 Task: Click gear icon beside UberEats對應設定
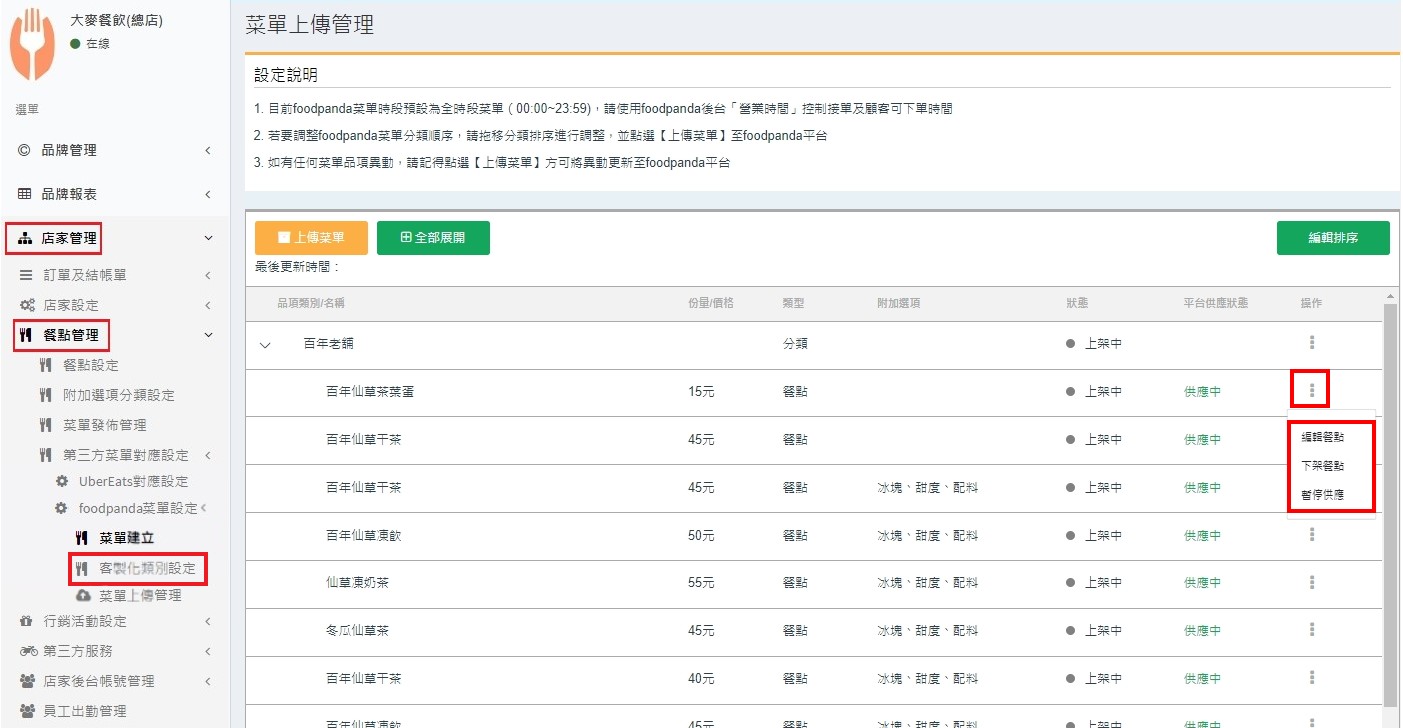tap(62, 481)
